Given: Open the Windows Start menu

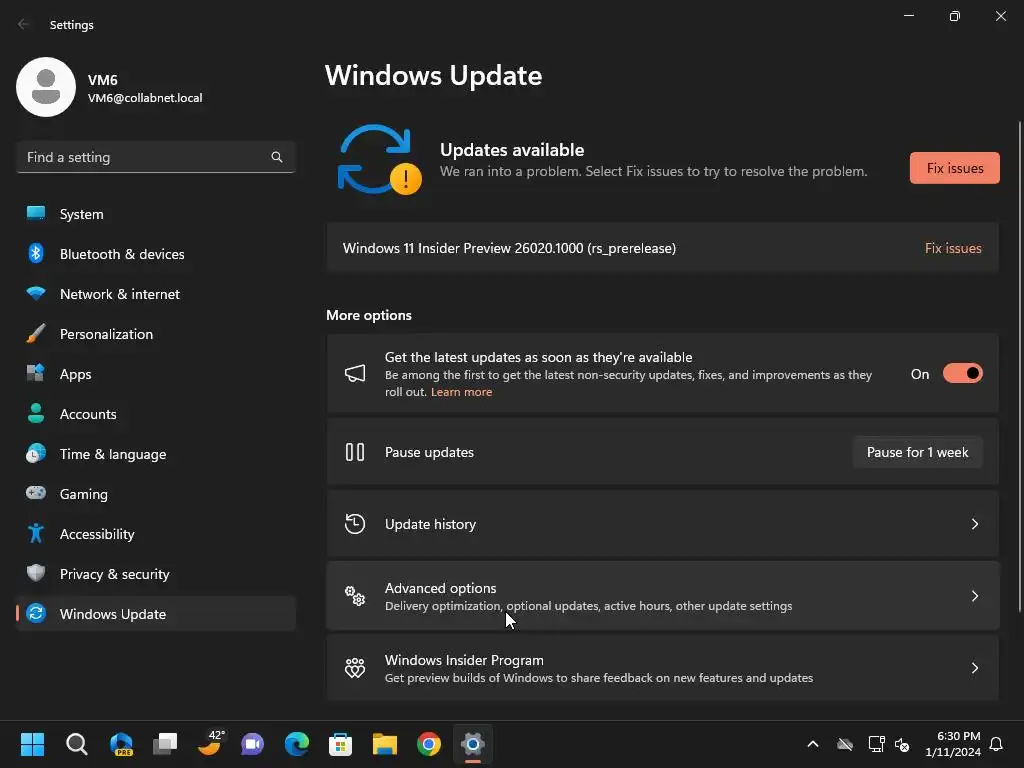Looking at the screenshot, I should (x=32, y=744).
